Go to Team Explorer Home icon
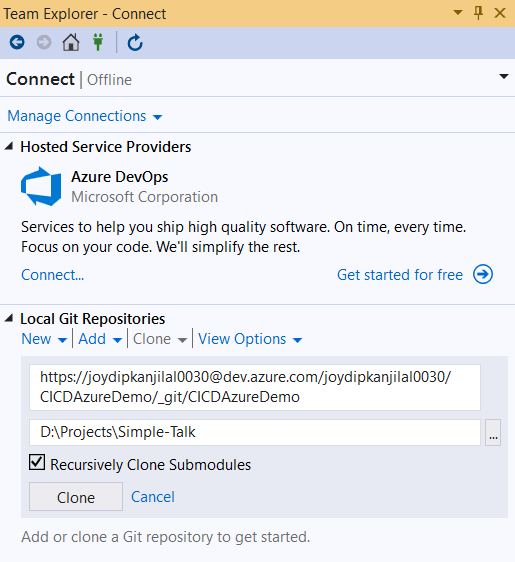Image resolution: width=515 pixels, height=562 pixels. tap(71, 43)
